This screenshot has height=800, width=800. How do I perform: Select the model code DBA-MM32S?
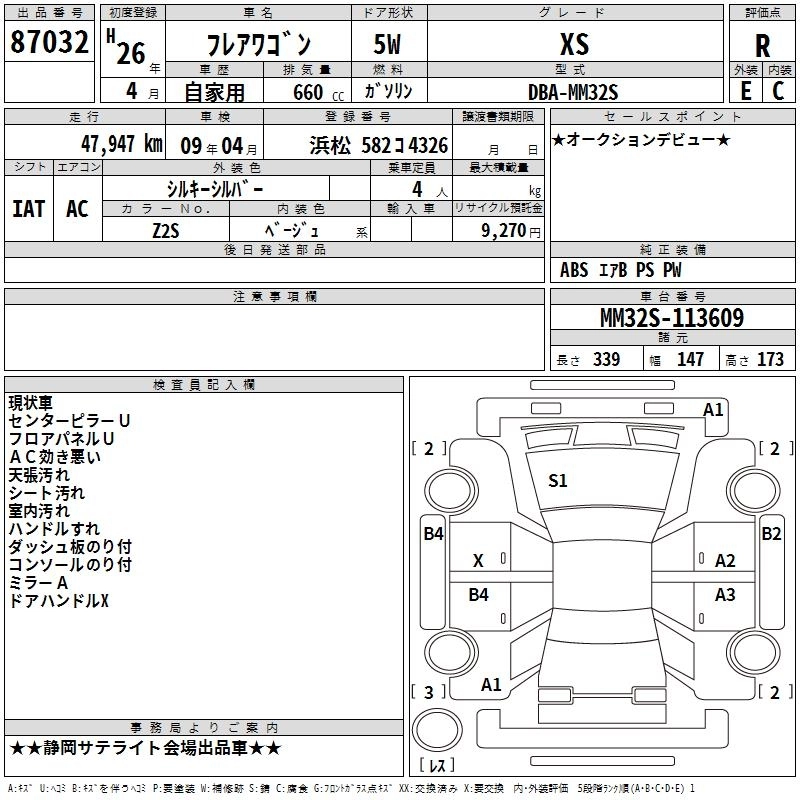tap(574, 92)
